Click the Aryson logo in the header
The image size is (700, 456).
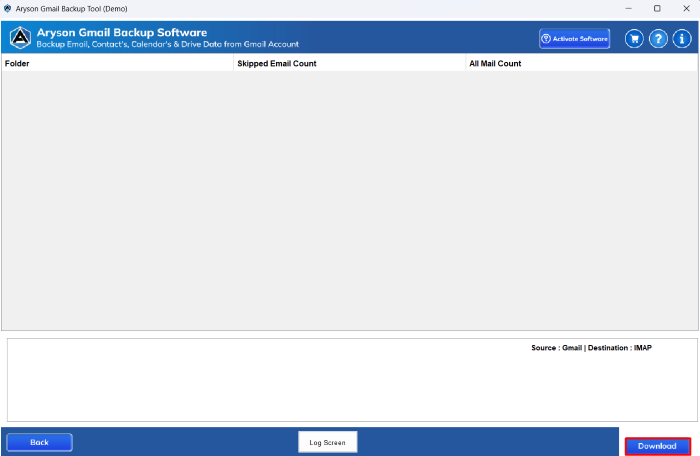21,38
